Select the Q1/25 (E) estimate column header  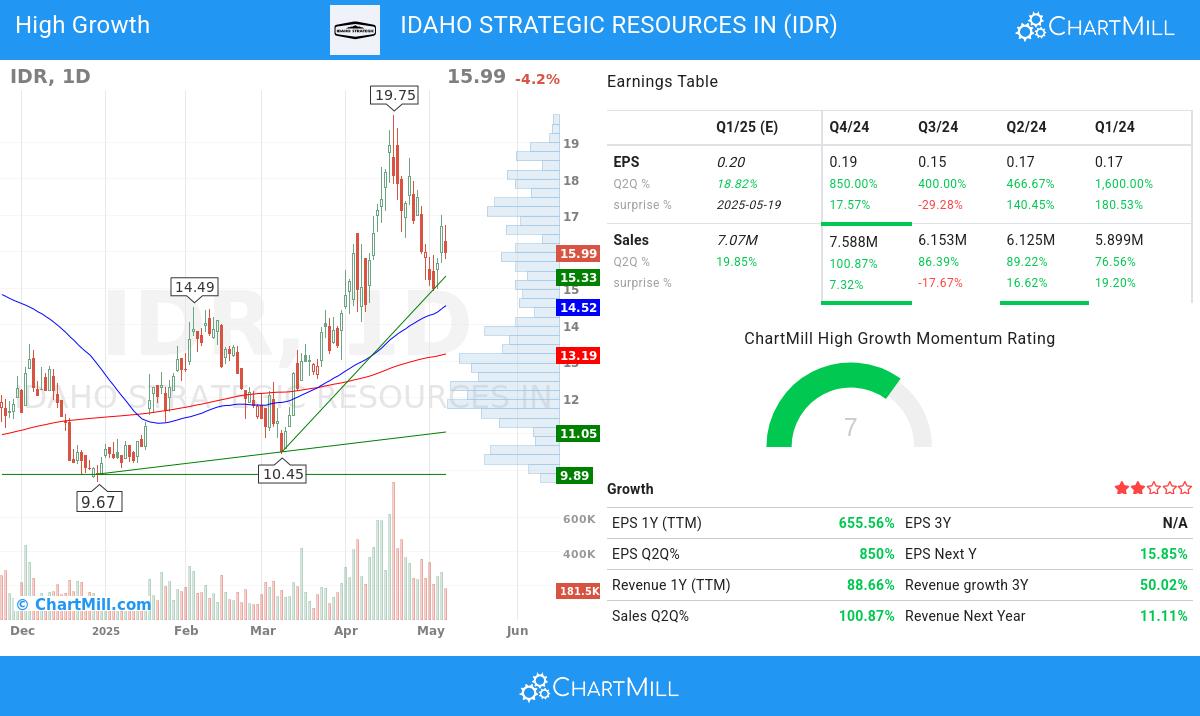point(746,127)
